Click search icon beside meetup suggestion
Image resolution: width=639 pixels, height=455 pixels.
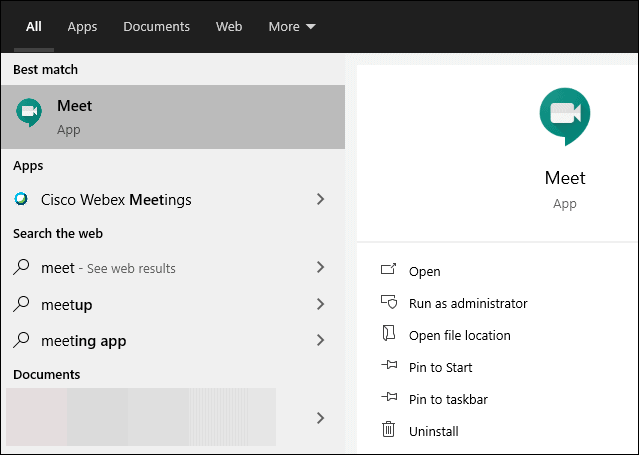coord(21,304)
